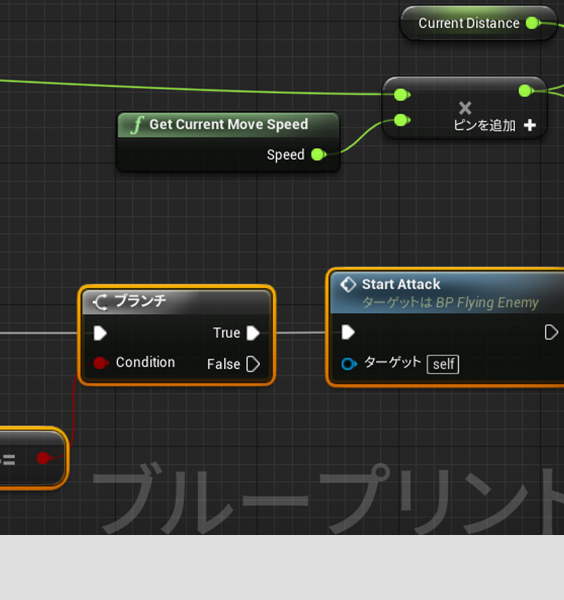Click Start Attack execution output pin
The height and width of the screenshot is (600, 564).
(x=551, y=332)
